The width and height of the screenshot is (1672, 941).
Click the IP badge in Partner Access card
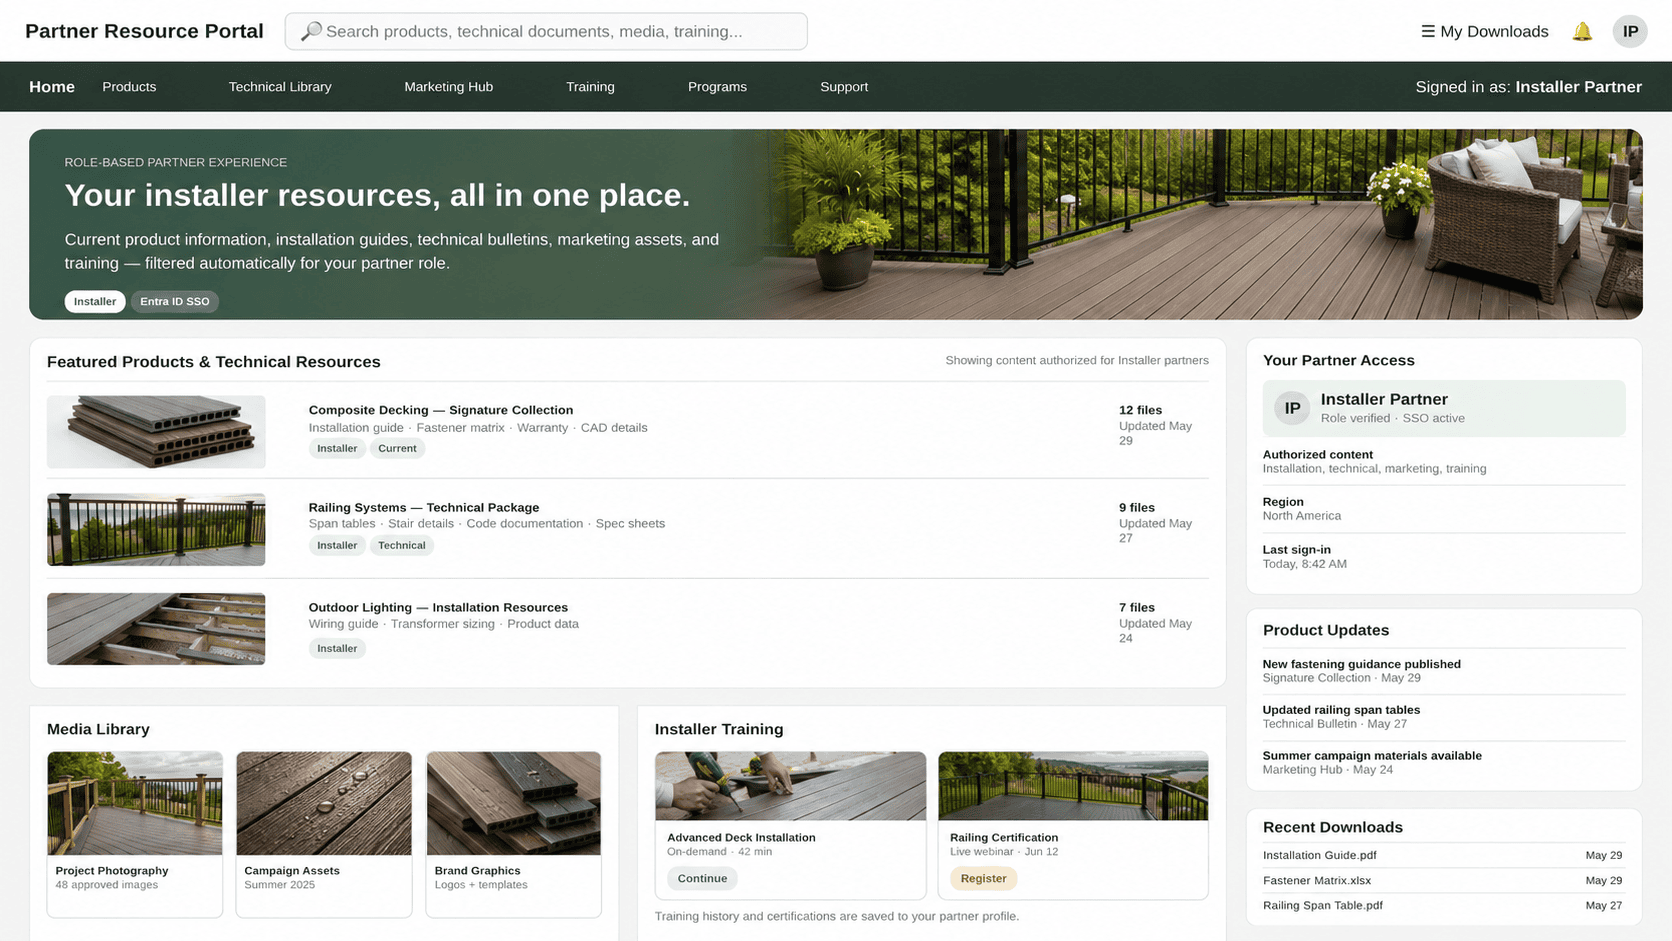[1292, 408]
